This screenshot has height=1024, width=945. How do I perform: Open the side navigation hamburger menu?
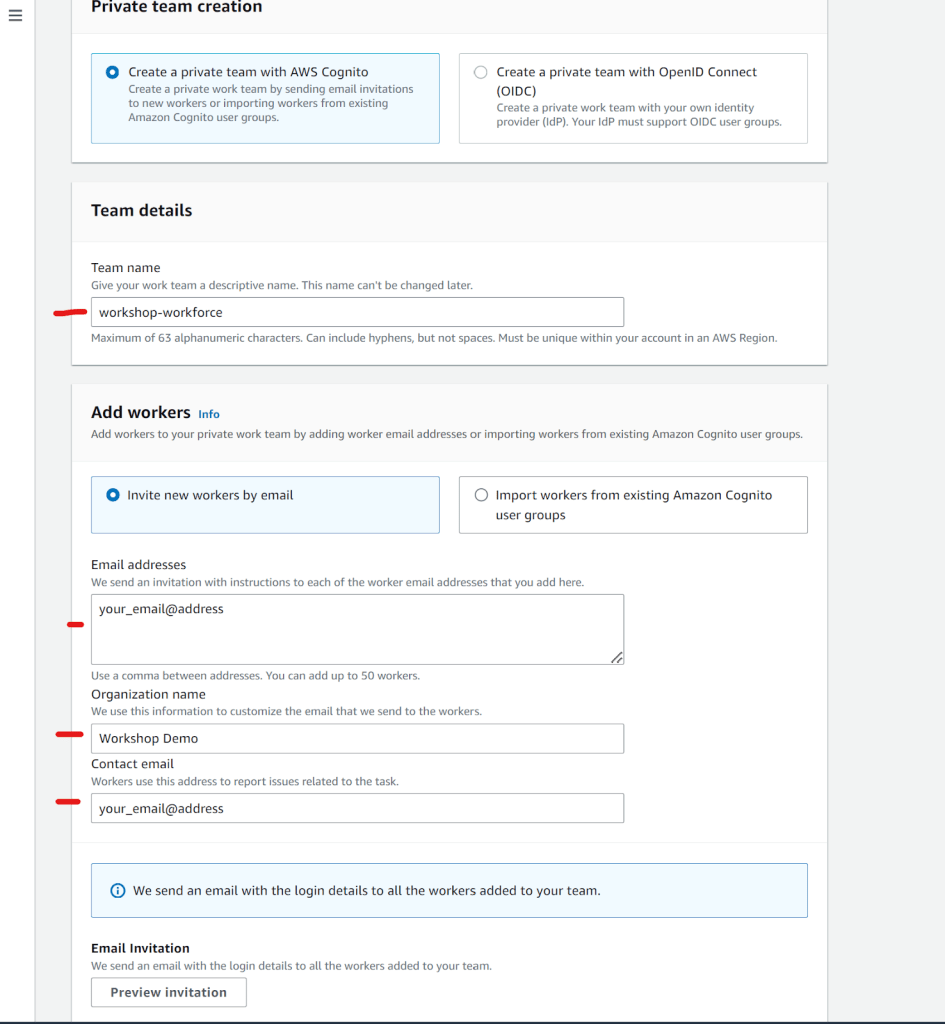(15, 17)
